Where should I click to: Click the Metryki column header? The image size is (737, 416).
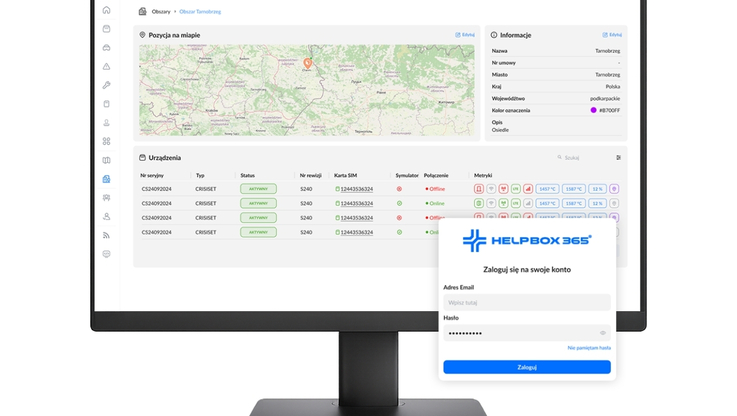tap(483, 175)
